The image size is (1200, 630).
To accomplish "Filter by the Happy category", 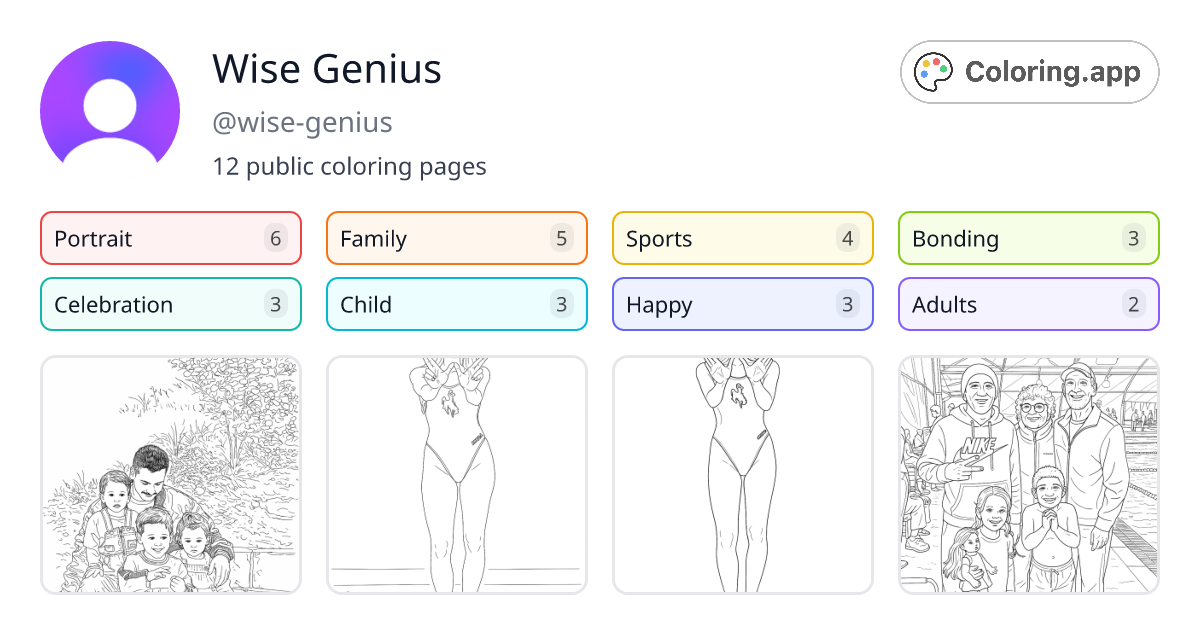I will 742,304.
